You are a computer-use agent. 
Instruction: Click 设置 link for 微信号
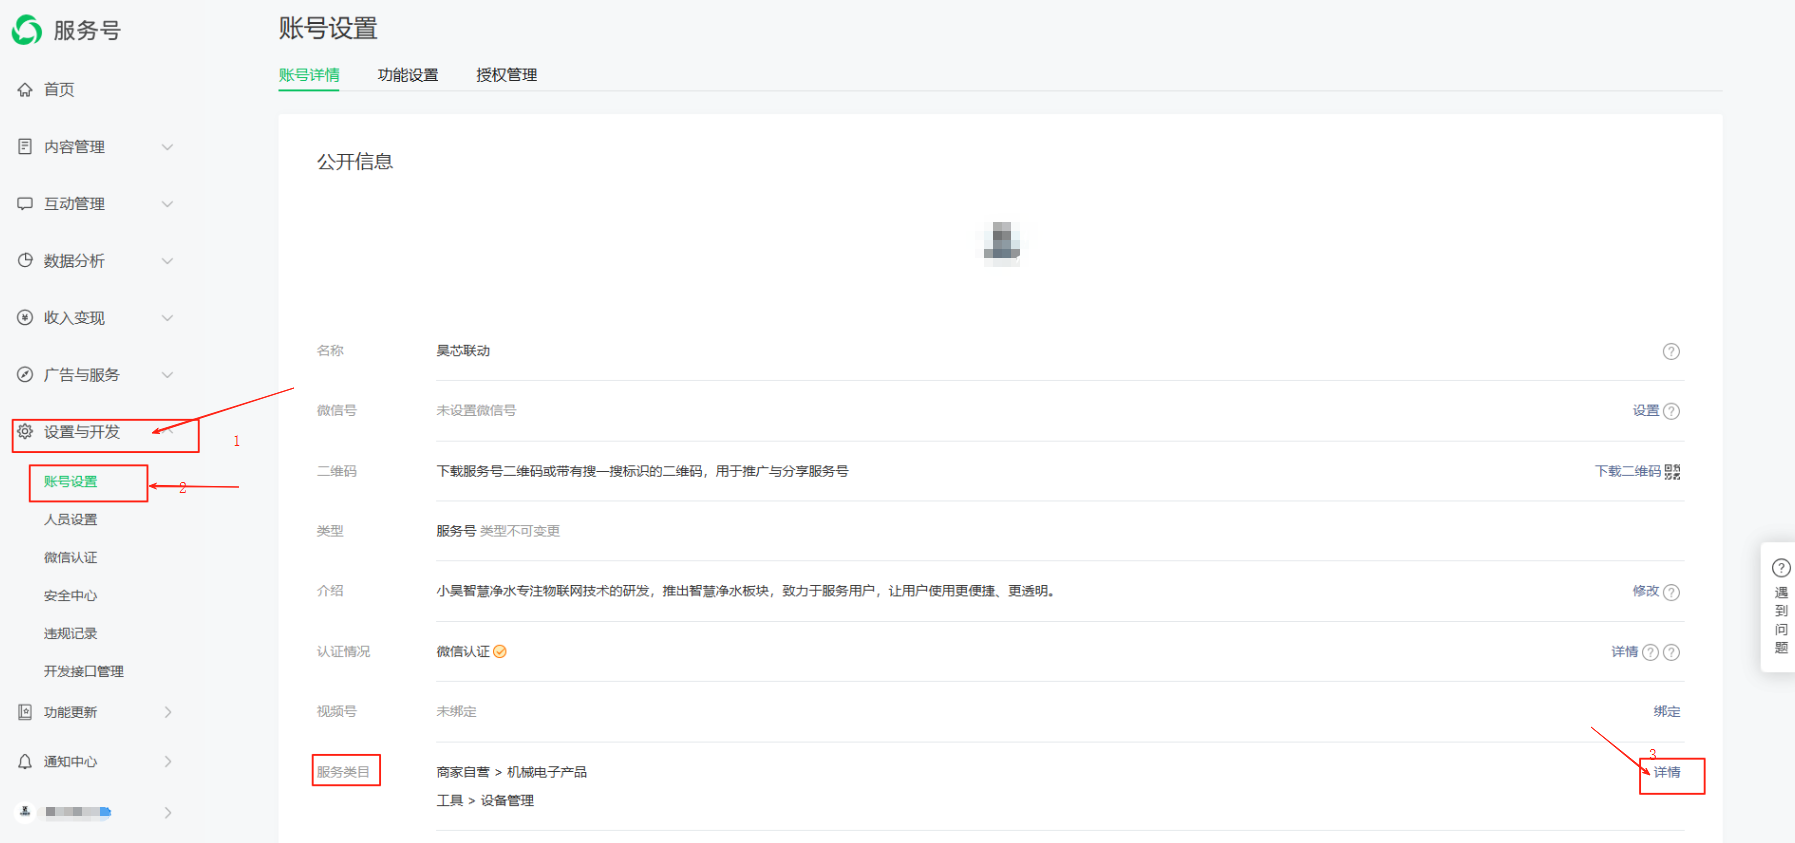point(1646,410)
